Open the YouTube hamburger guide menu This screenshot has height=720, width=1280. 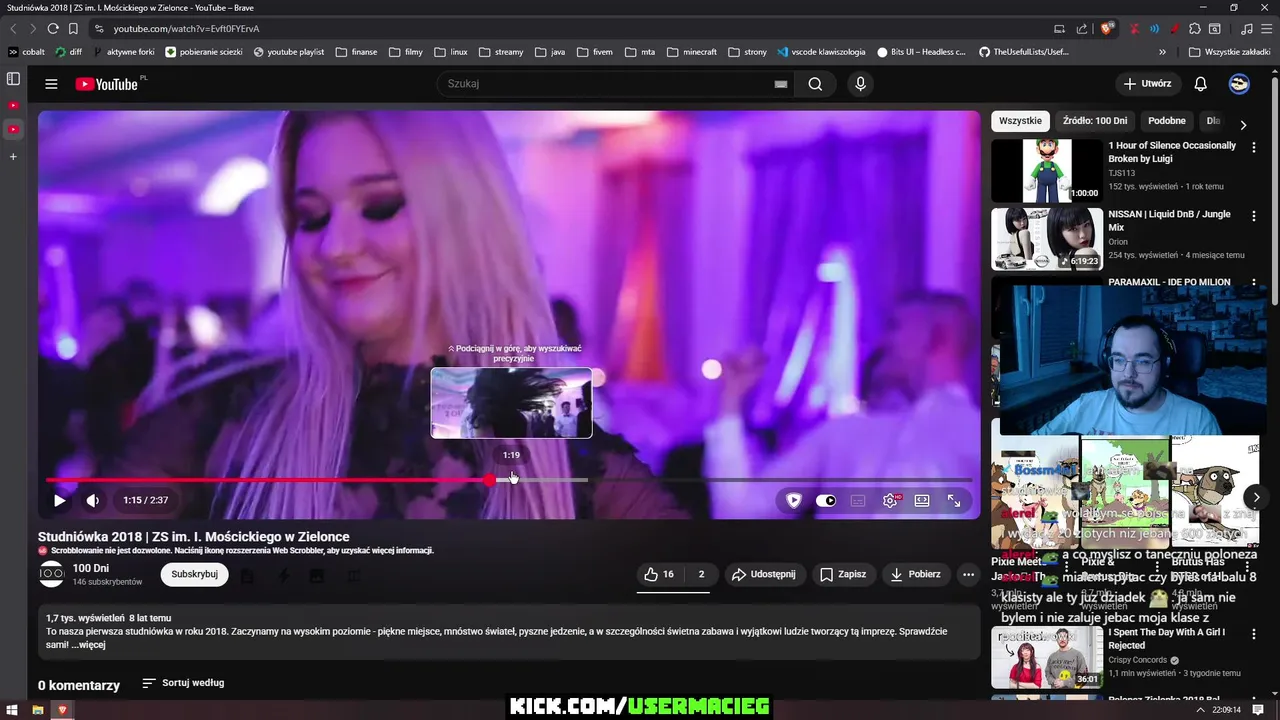(x=51, y=84)
